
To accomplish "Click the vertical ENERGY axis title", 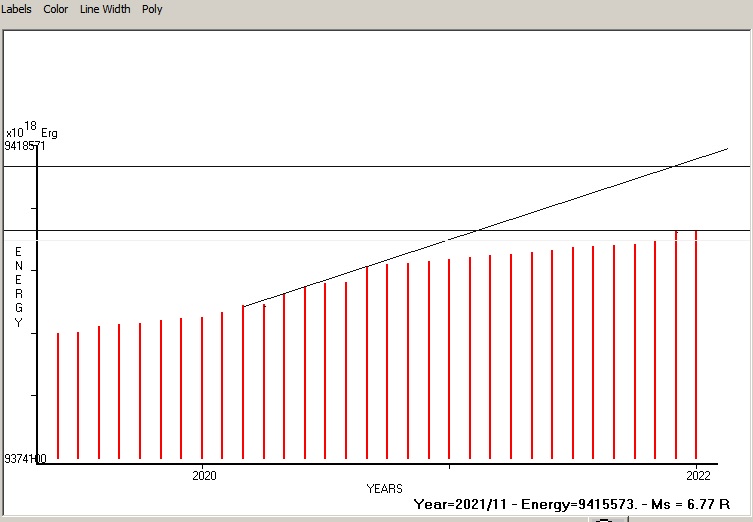I will 18,287.
